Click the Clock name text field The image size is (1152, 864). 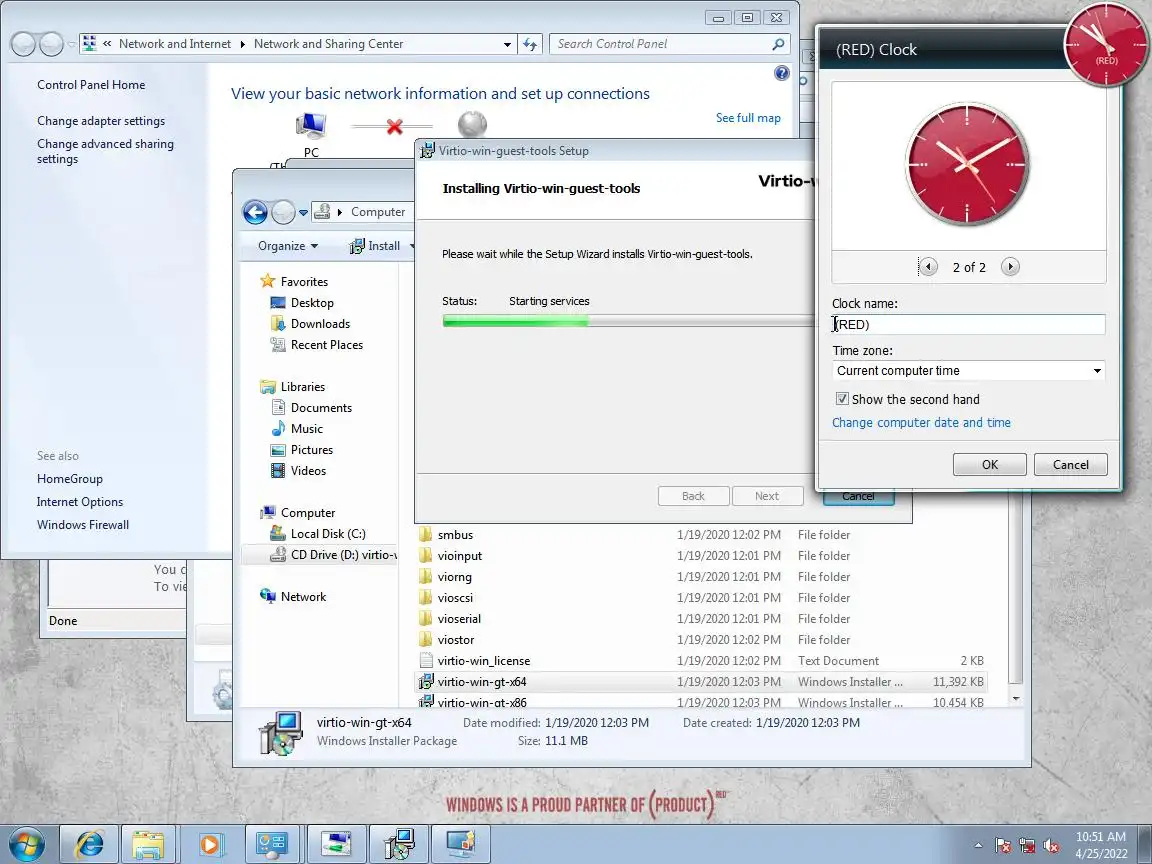pyautogui.click(x=968, y=325)
